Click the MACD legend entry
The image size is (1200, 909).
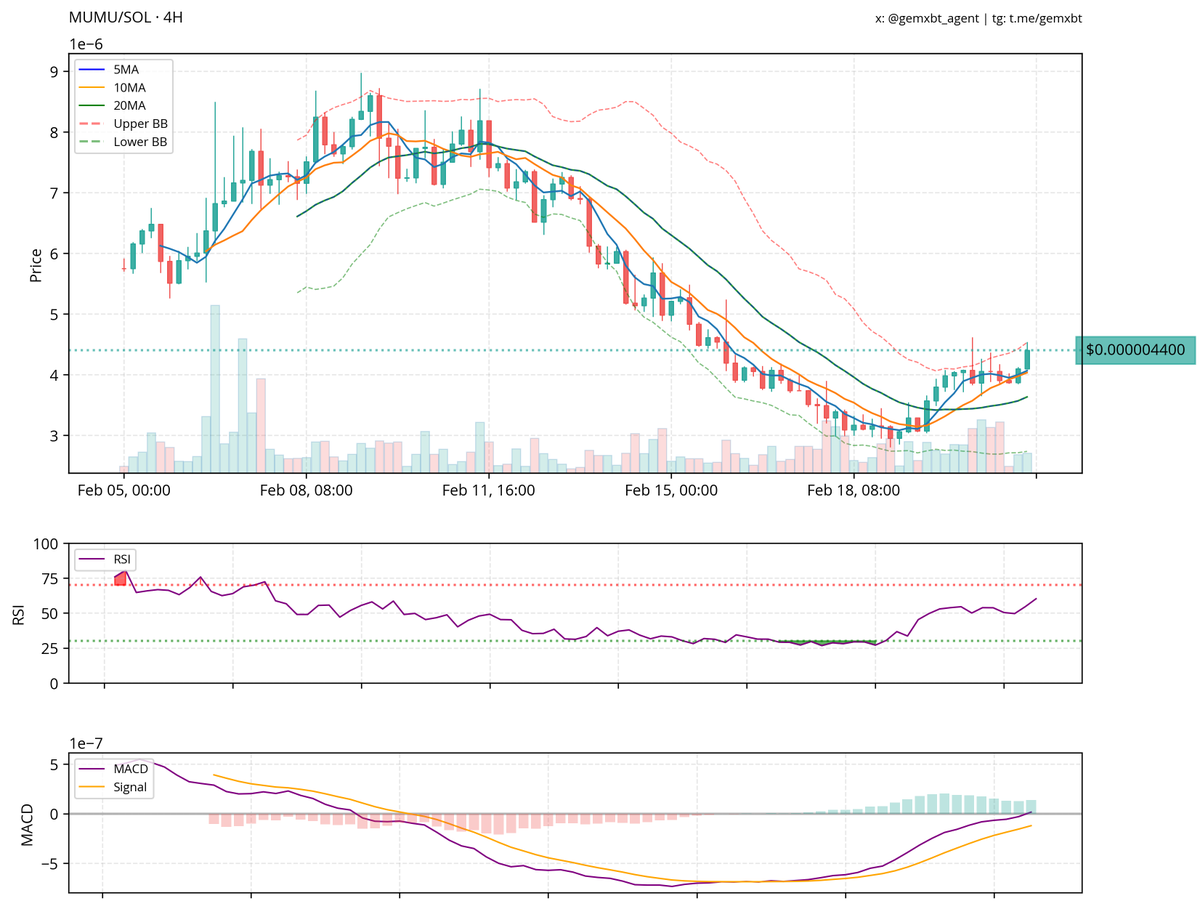(116, 769)
